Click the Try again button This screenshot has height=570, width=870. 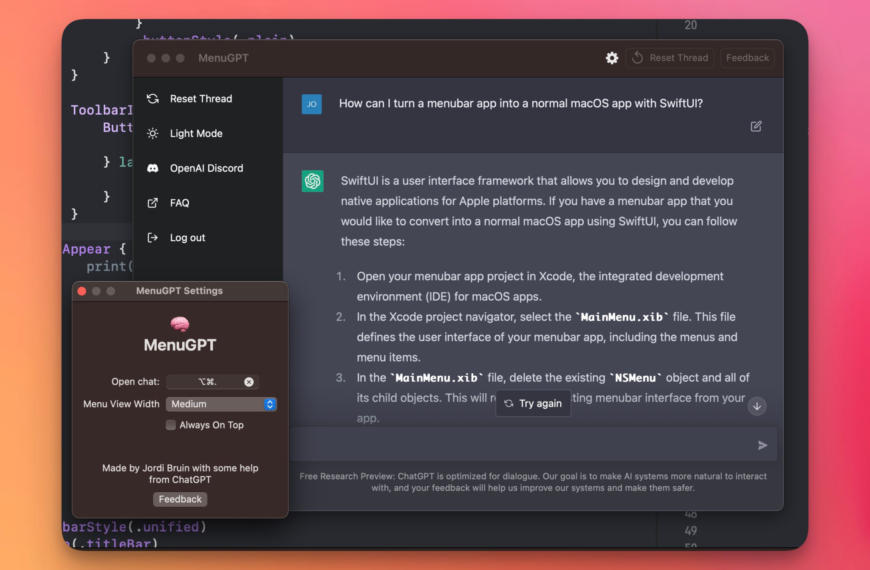(533, 403)
